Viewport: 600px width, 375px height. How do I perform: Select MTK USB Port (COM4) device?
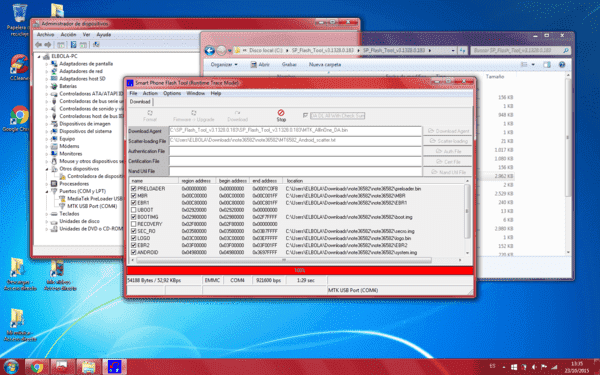coord(92,206)
